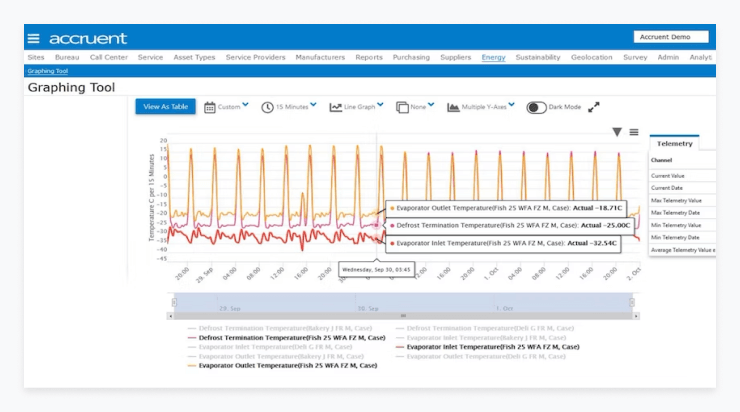Open the Sustainability menu
The image size is (740, 412).
[538, 57]
